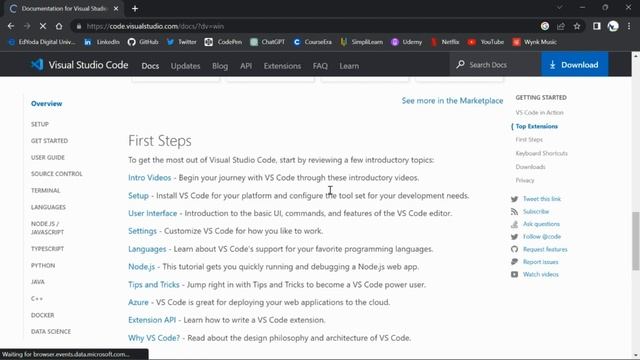Open the Chrome three-dot menu
Screen dimensions: 640x360
629,26
